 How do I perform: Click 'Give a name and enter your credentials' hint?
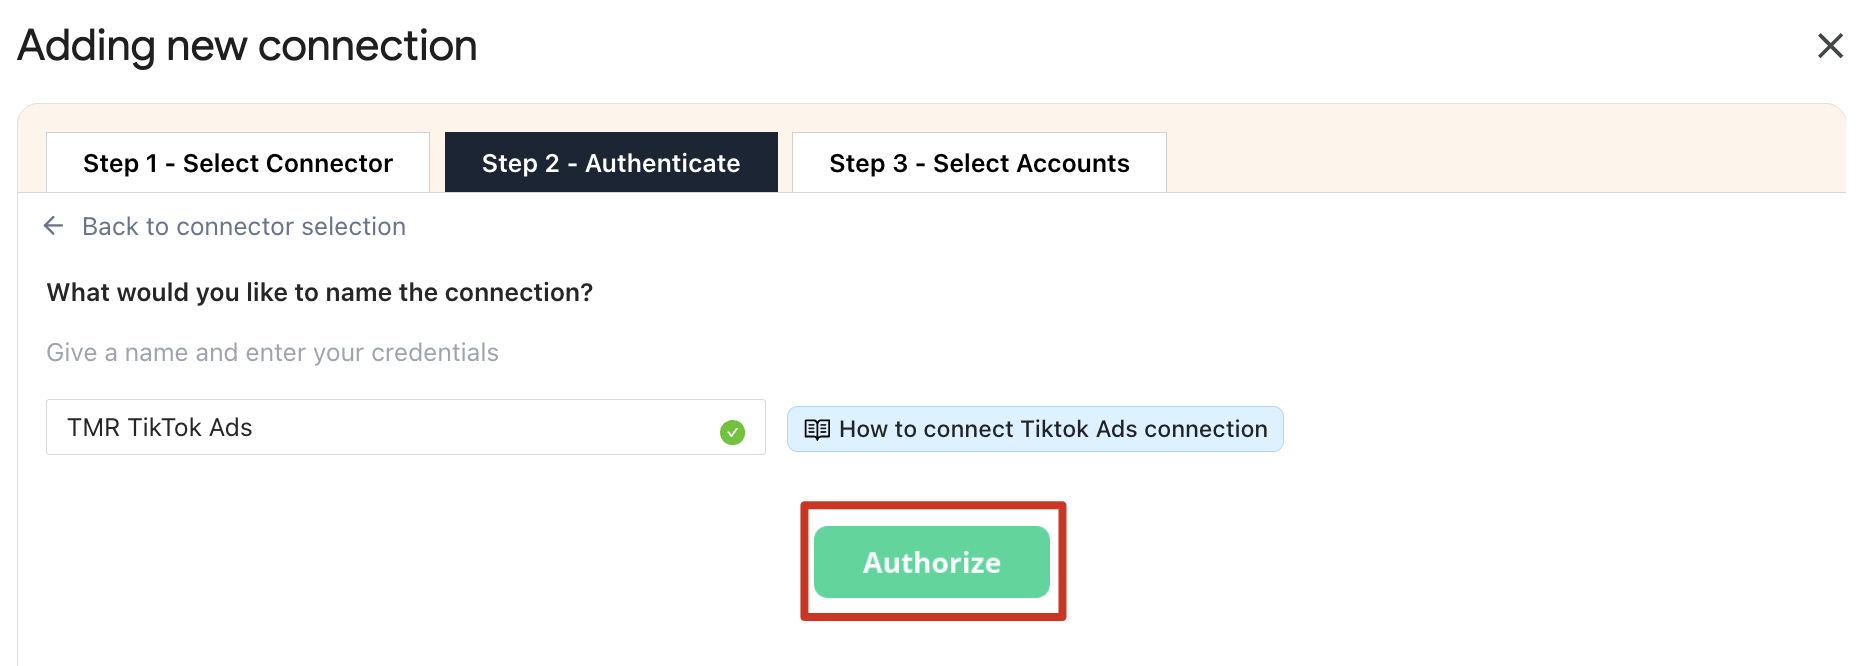tap(272, 353)
